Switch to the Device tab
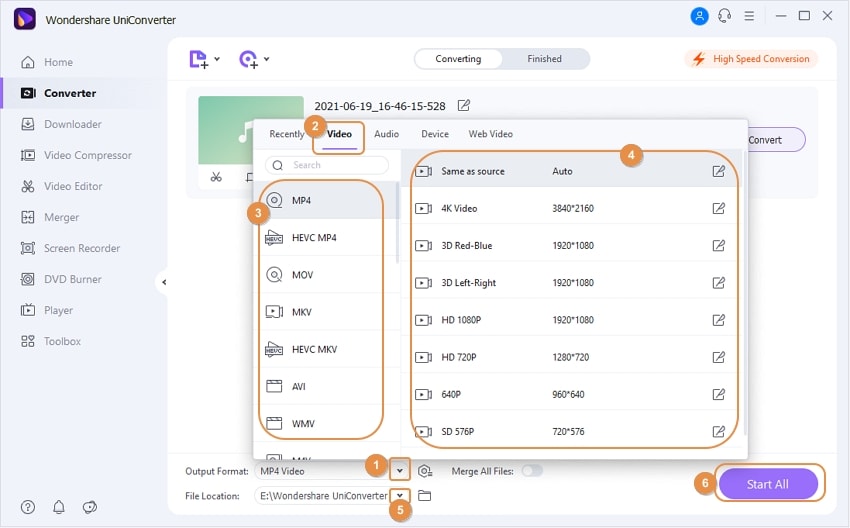Screen dimensions: 850x528 [x=435, y=134]
